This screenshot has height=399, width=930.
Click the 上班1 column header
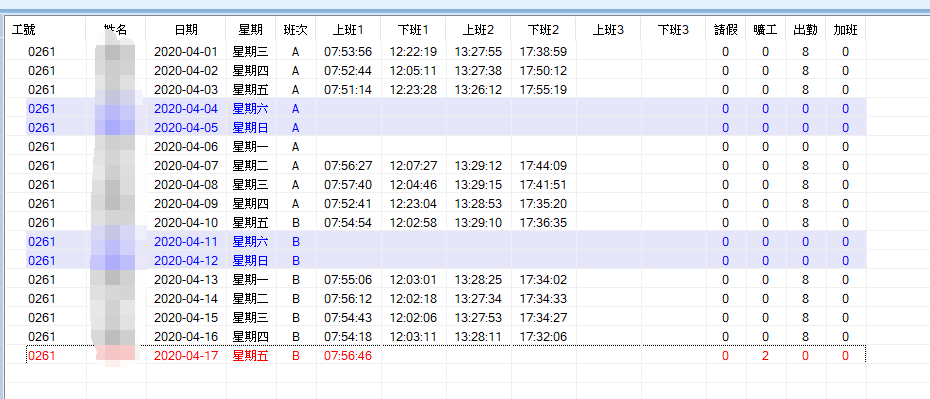(348, 30)
